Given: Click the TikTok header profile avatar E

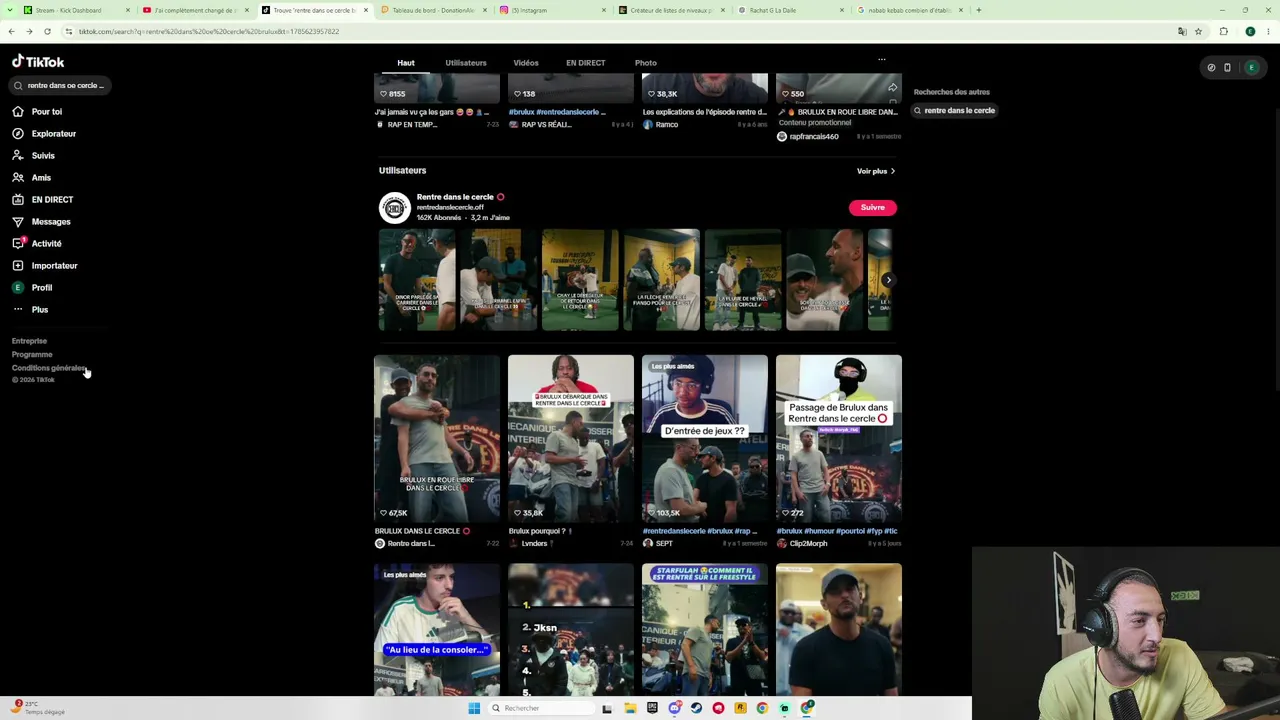Looking at the screenshot, I should click(1251, 67).
